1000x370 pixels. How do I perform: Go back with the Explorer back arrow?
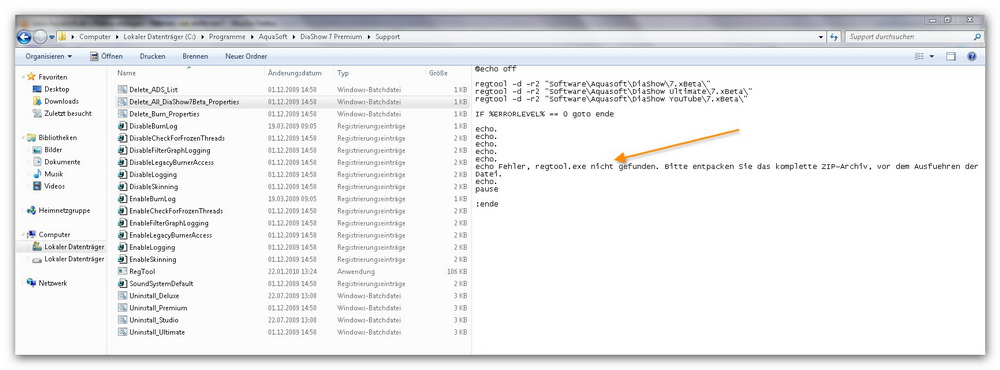click(x=25, y=37)
